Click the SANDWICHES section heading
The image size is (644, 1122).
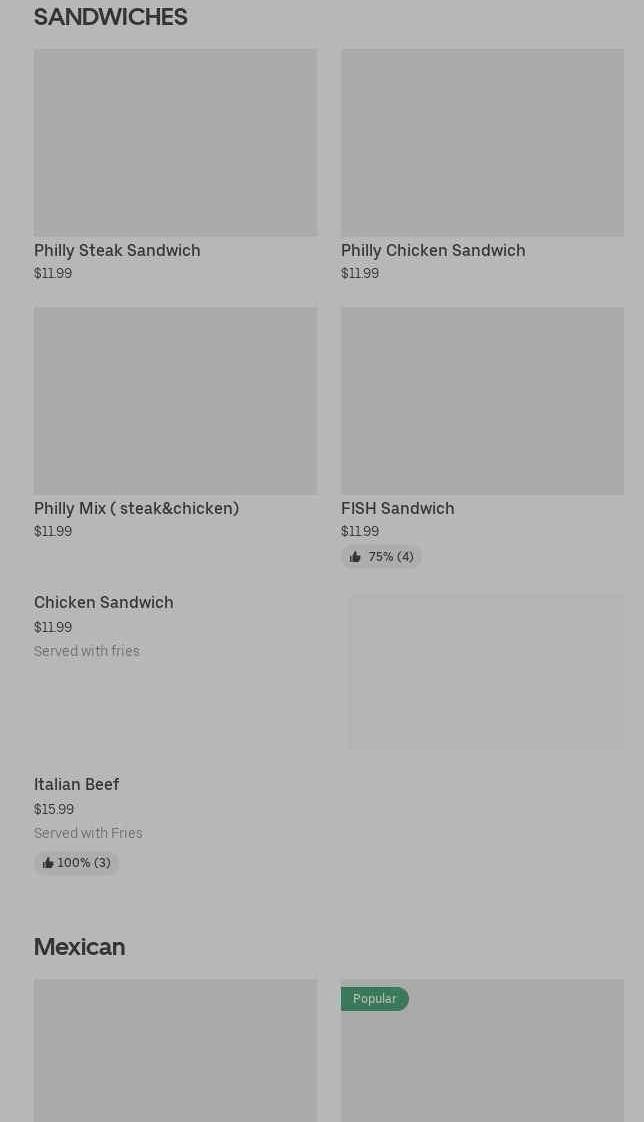[110, 17]
